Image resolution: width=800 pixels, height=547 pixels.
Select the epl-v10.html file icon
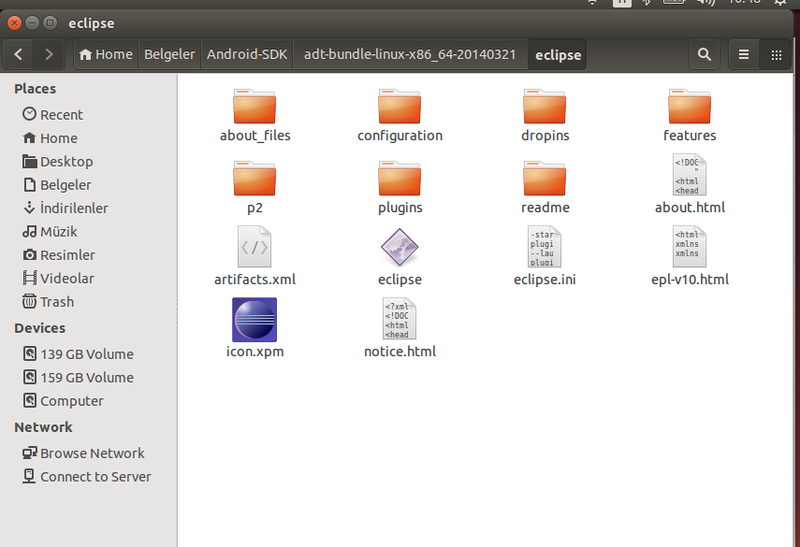point(689,247)
